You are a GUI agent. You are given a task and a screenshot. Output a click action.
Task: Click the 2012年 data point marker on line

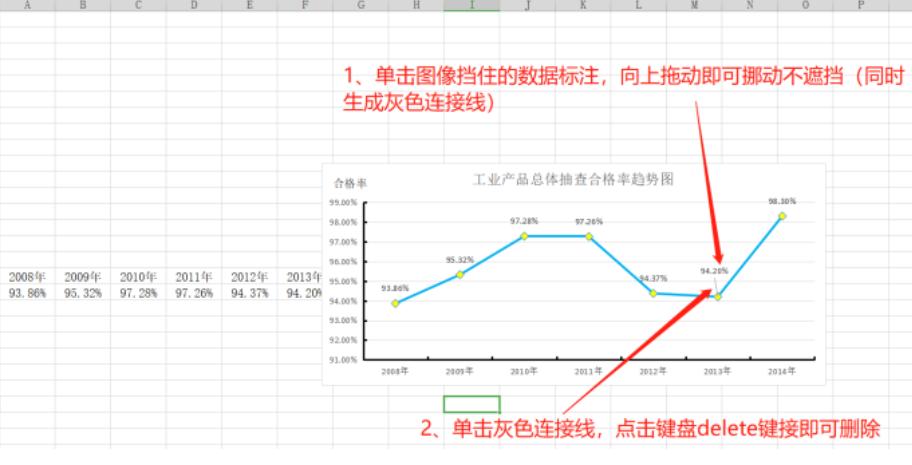click(653, 293)
